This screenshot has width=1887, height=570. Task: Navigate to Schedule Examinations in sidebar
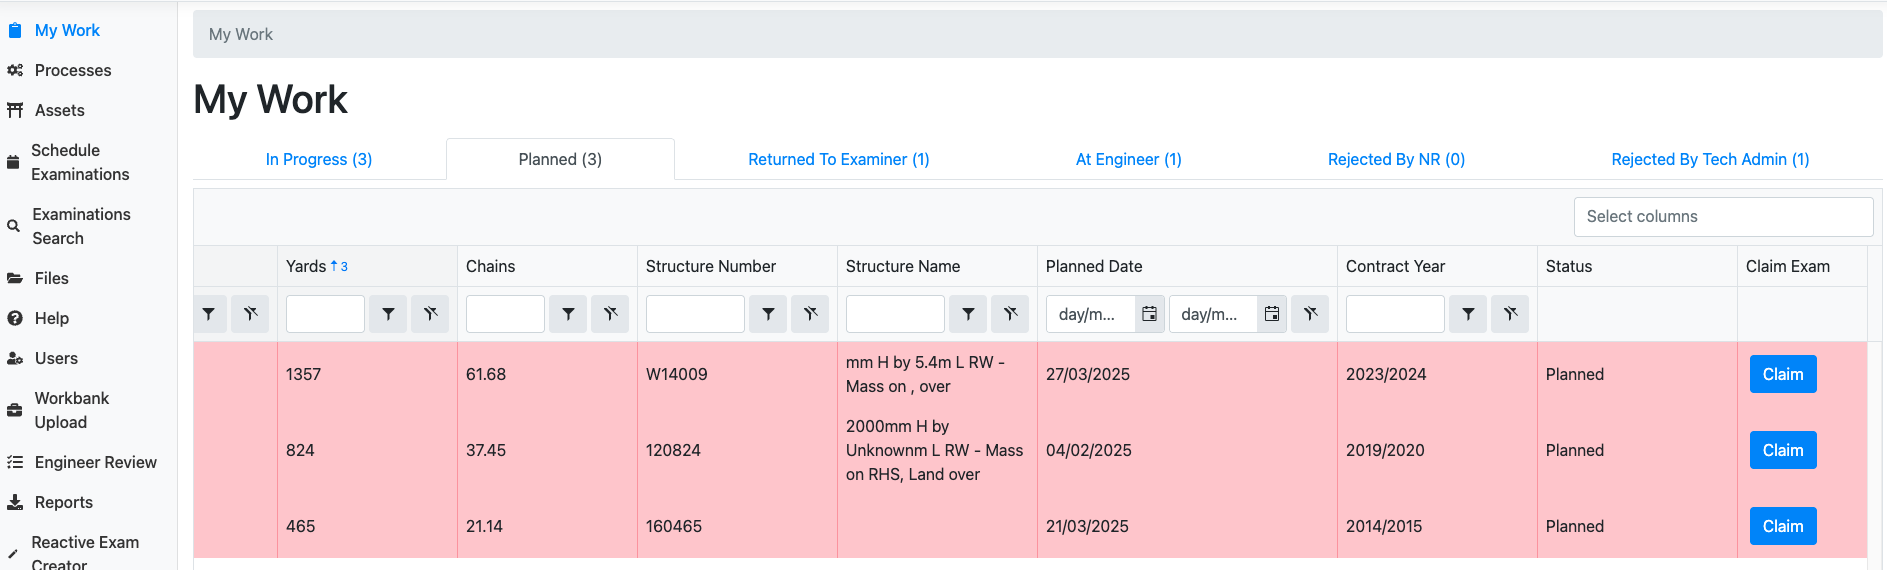(x=80, y=162)
